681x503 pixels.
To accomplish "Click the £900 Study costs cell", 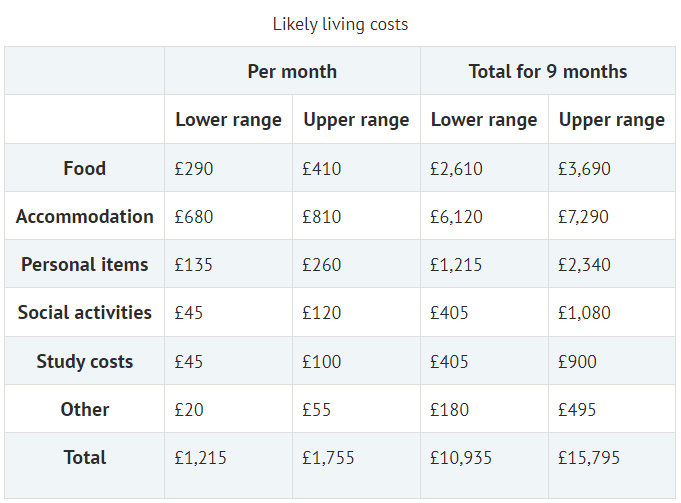I will [x=577, y=361].
